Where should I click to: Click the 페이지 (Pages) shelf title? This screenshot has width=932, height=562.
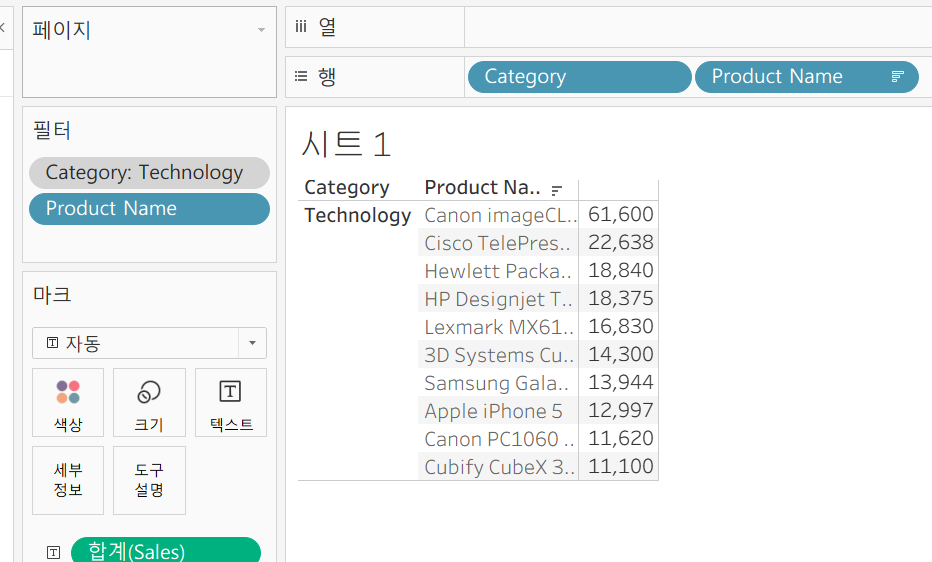(x=61, y=30)
